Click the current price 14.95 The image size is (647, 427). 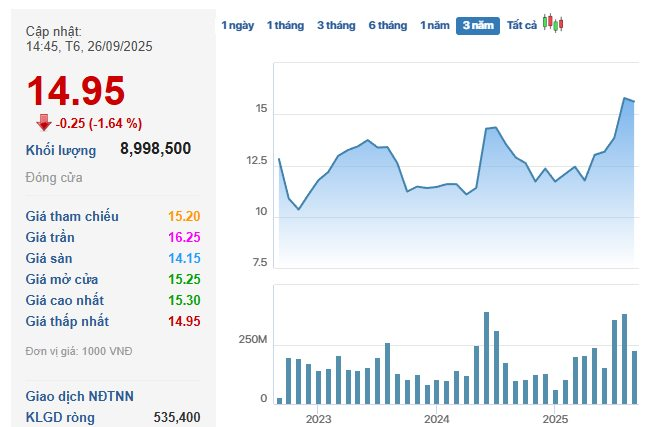(x=76, y=91)
